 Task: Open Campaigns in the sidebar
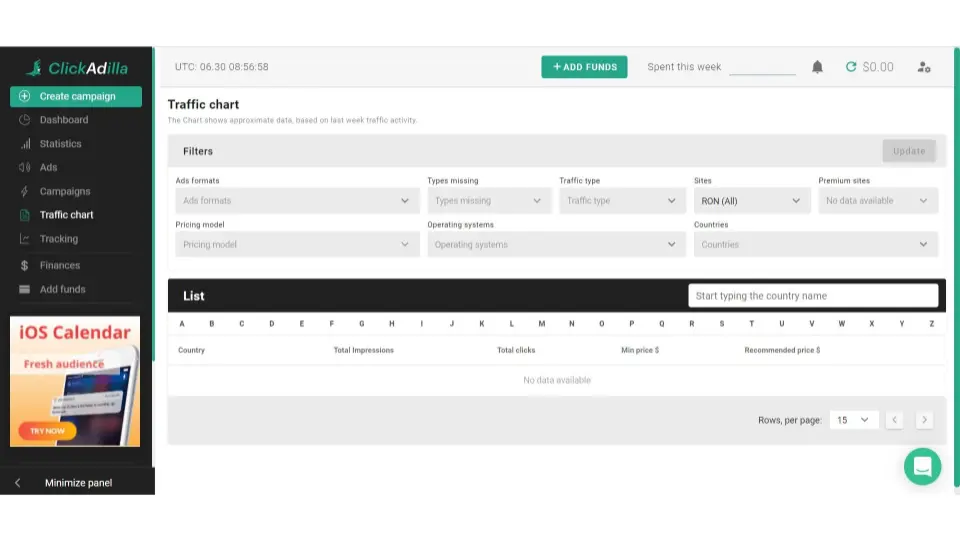[x=65, y=192]
